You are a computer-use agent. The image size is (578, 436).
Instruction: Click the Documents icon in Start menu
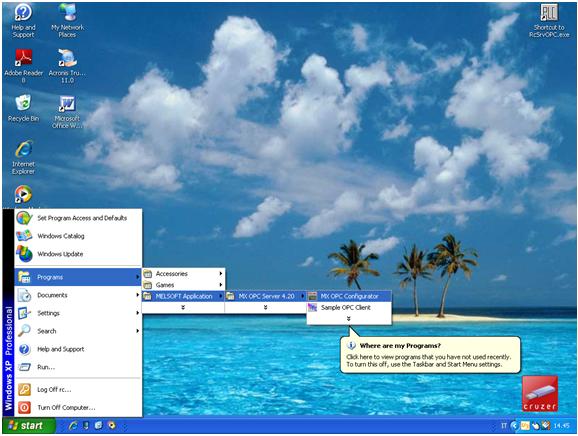(x=24, y=295)
